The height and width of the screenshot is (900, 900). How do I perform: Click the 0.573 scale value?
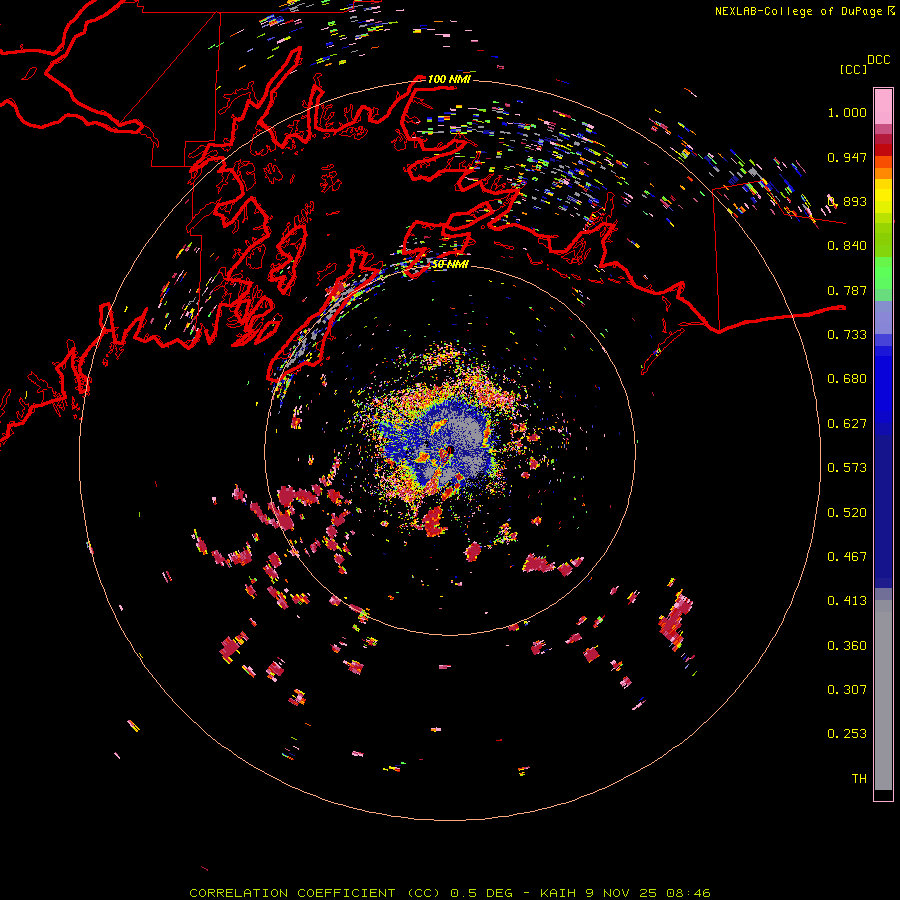[847, 468]
